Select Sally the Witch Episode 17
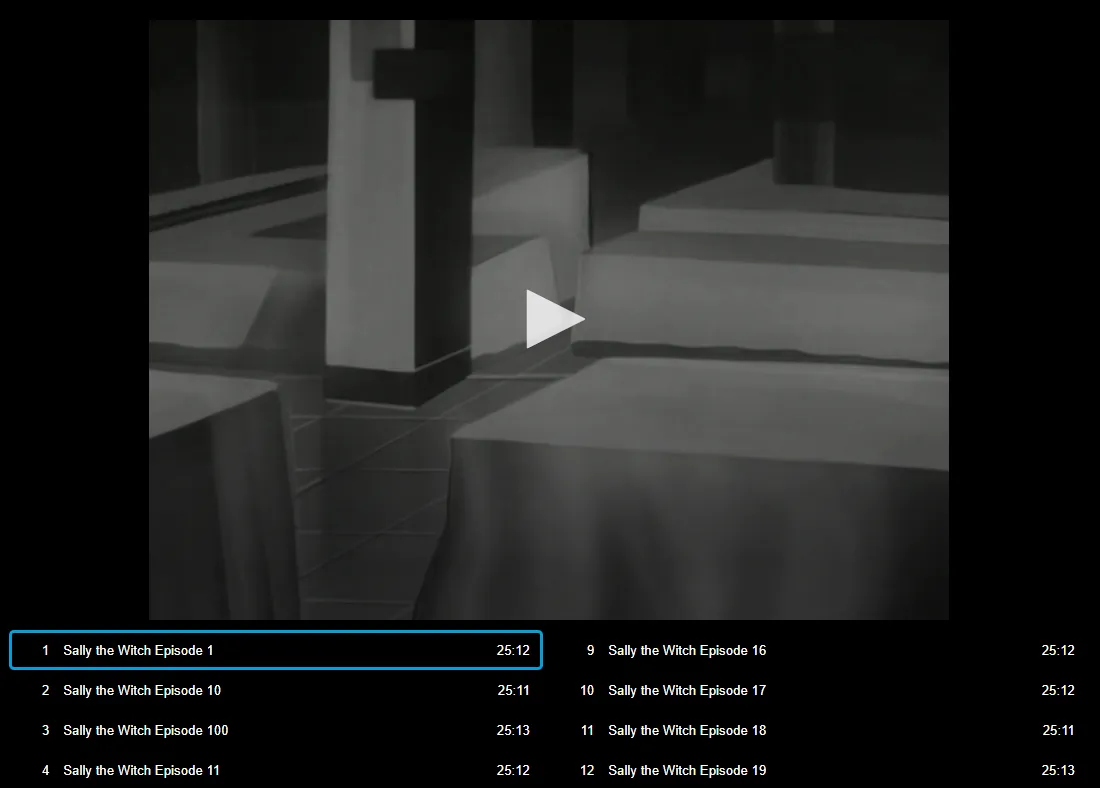1100x788 pixels. pos(687,690)
